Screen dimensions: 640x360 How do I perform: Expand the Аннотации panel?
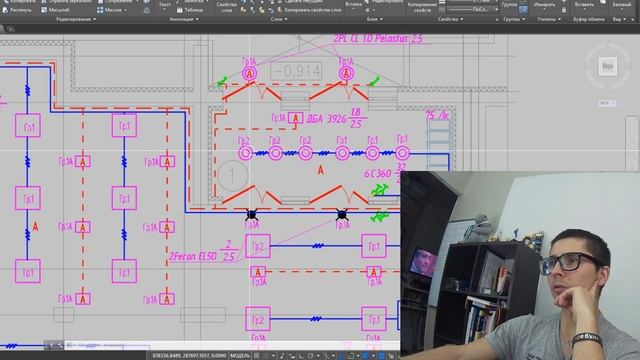pyautogui.click(x=184, y=19)
